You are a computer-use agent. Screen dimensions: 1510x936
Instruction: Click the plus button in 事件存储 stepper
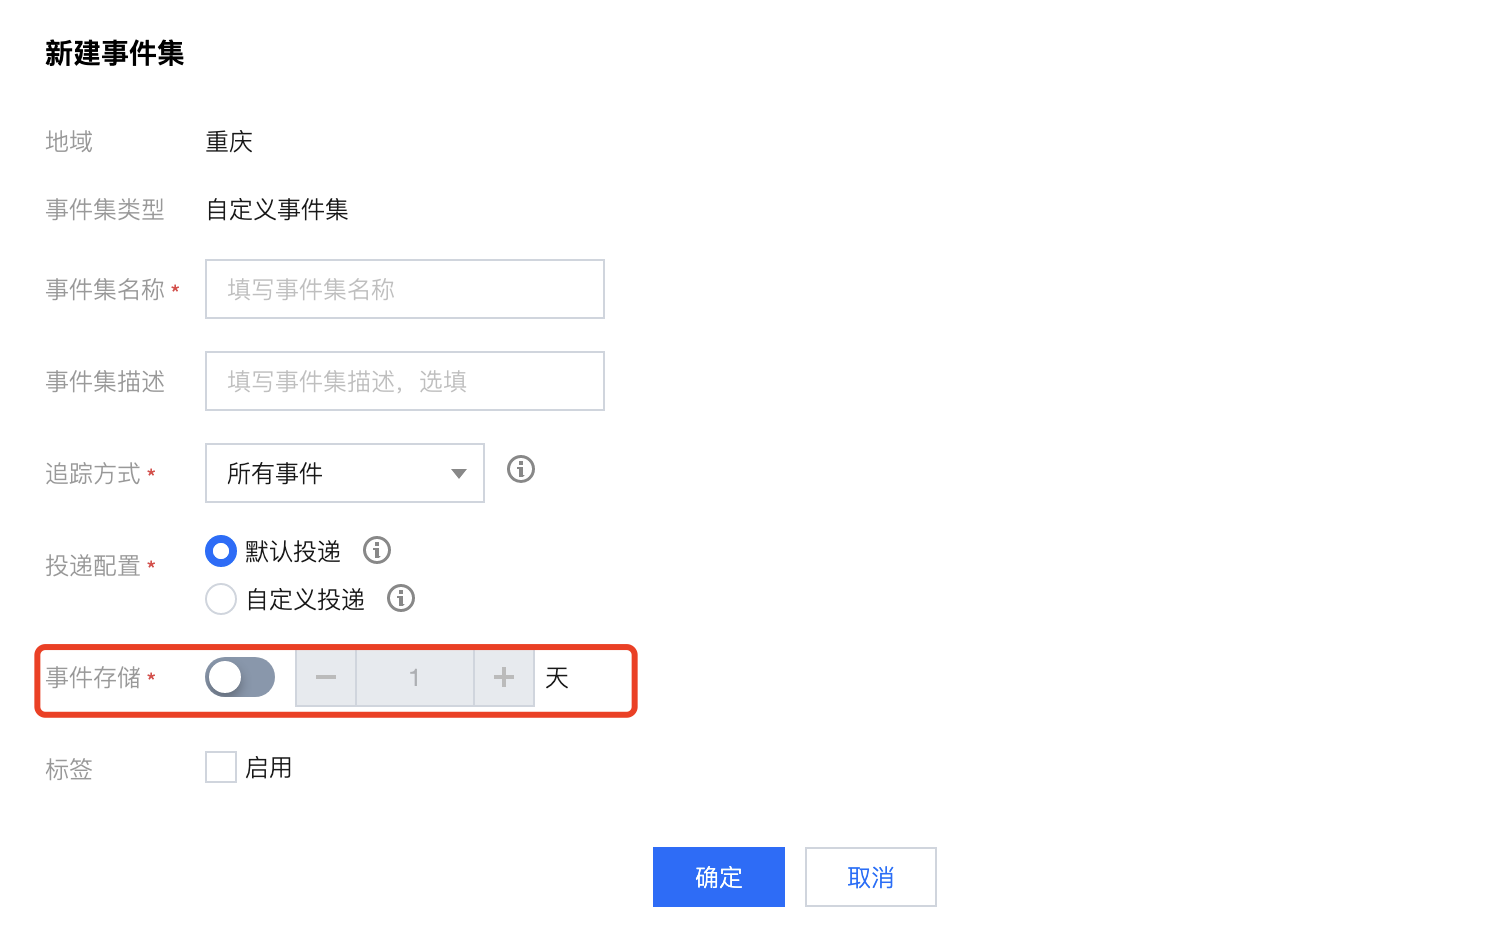coord(504,678)
